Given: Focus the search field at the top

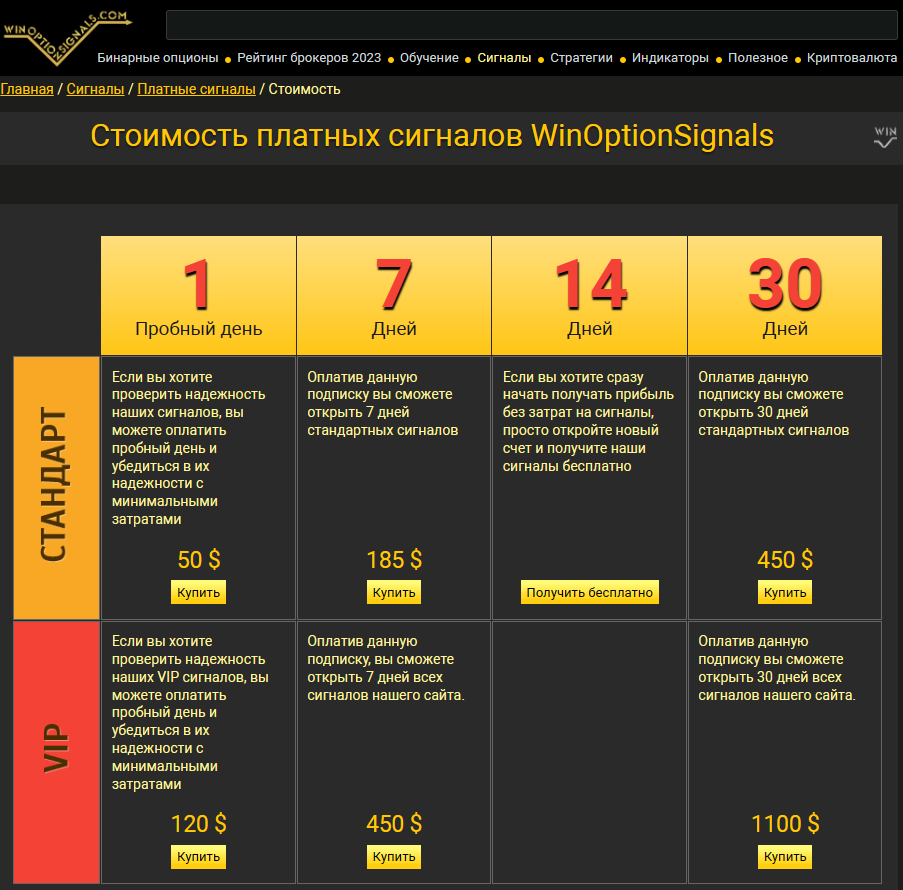Looking at the screenshot, I should 532,25.
